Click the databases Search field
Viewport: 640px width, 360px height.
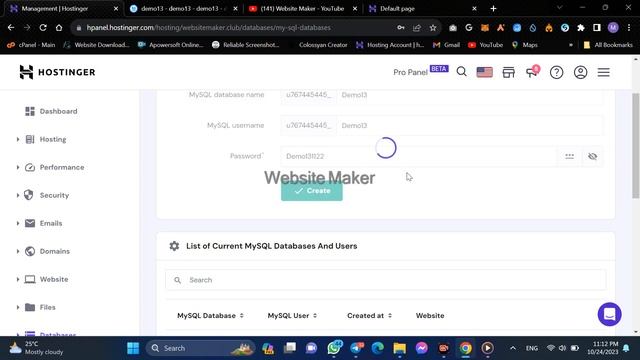pyautogui.click(x=386, y=280)
